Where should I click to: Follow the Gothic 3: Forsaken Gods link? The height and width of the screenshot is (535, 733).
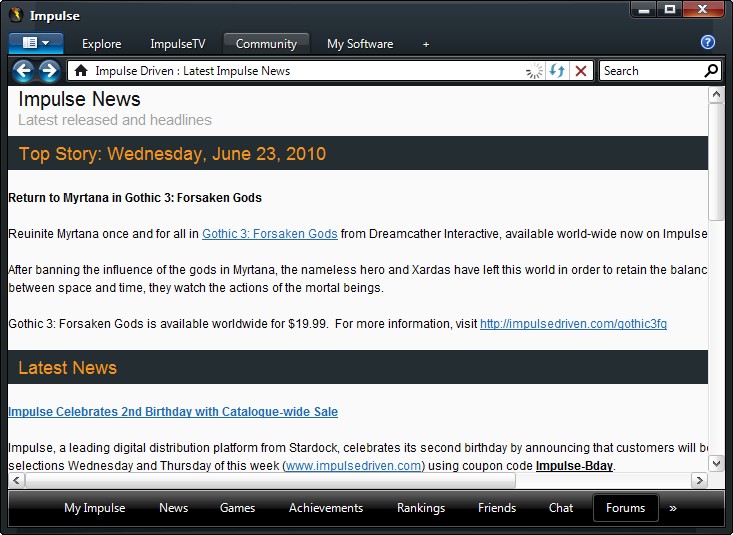coord(270,234)
